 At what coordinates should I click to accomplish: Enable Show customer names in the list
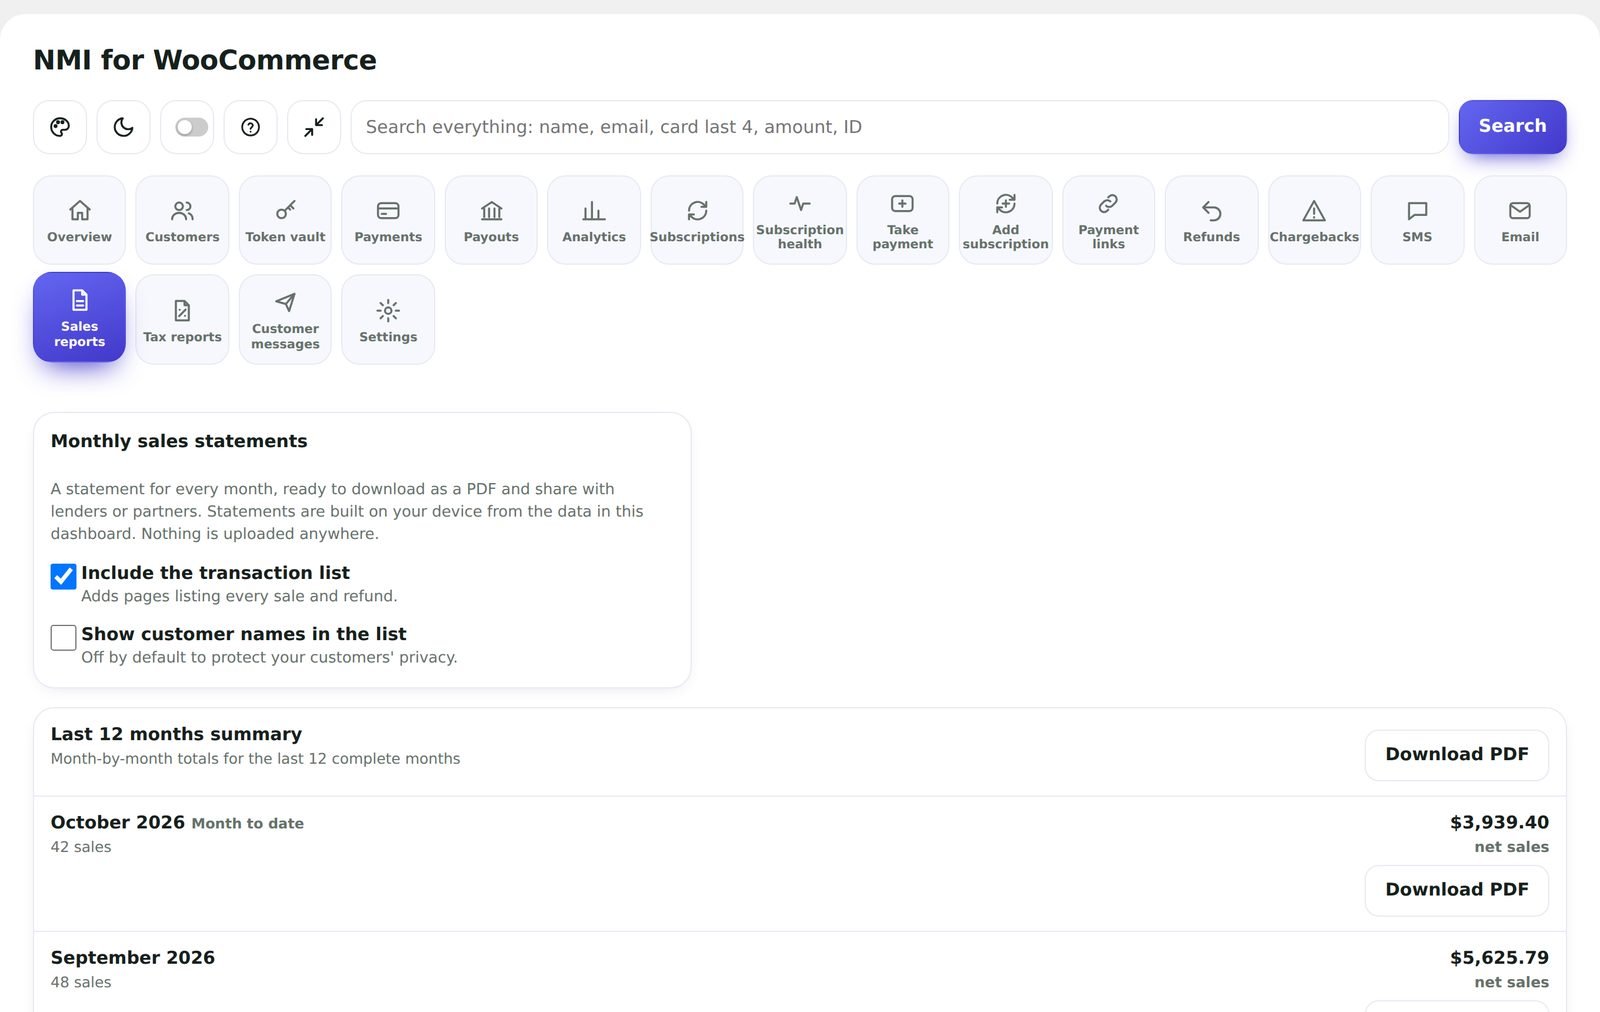(63, 637)
